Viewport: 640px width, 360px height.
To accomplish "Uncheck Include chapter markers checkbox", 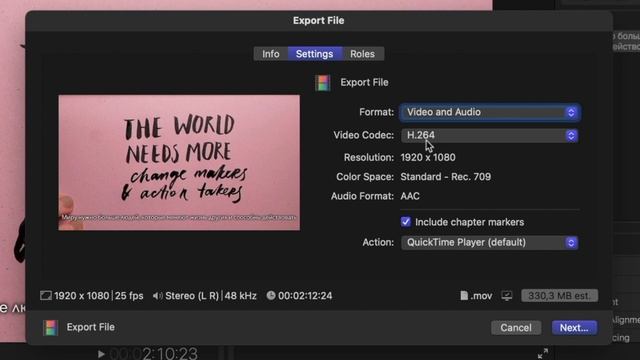I will (405, 222).
